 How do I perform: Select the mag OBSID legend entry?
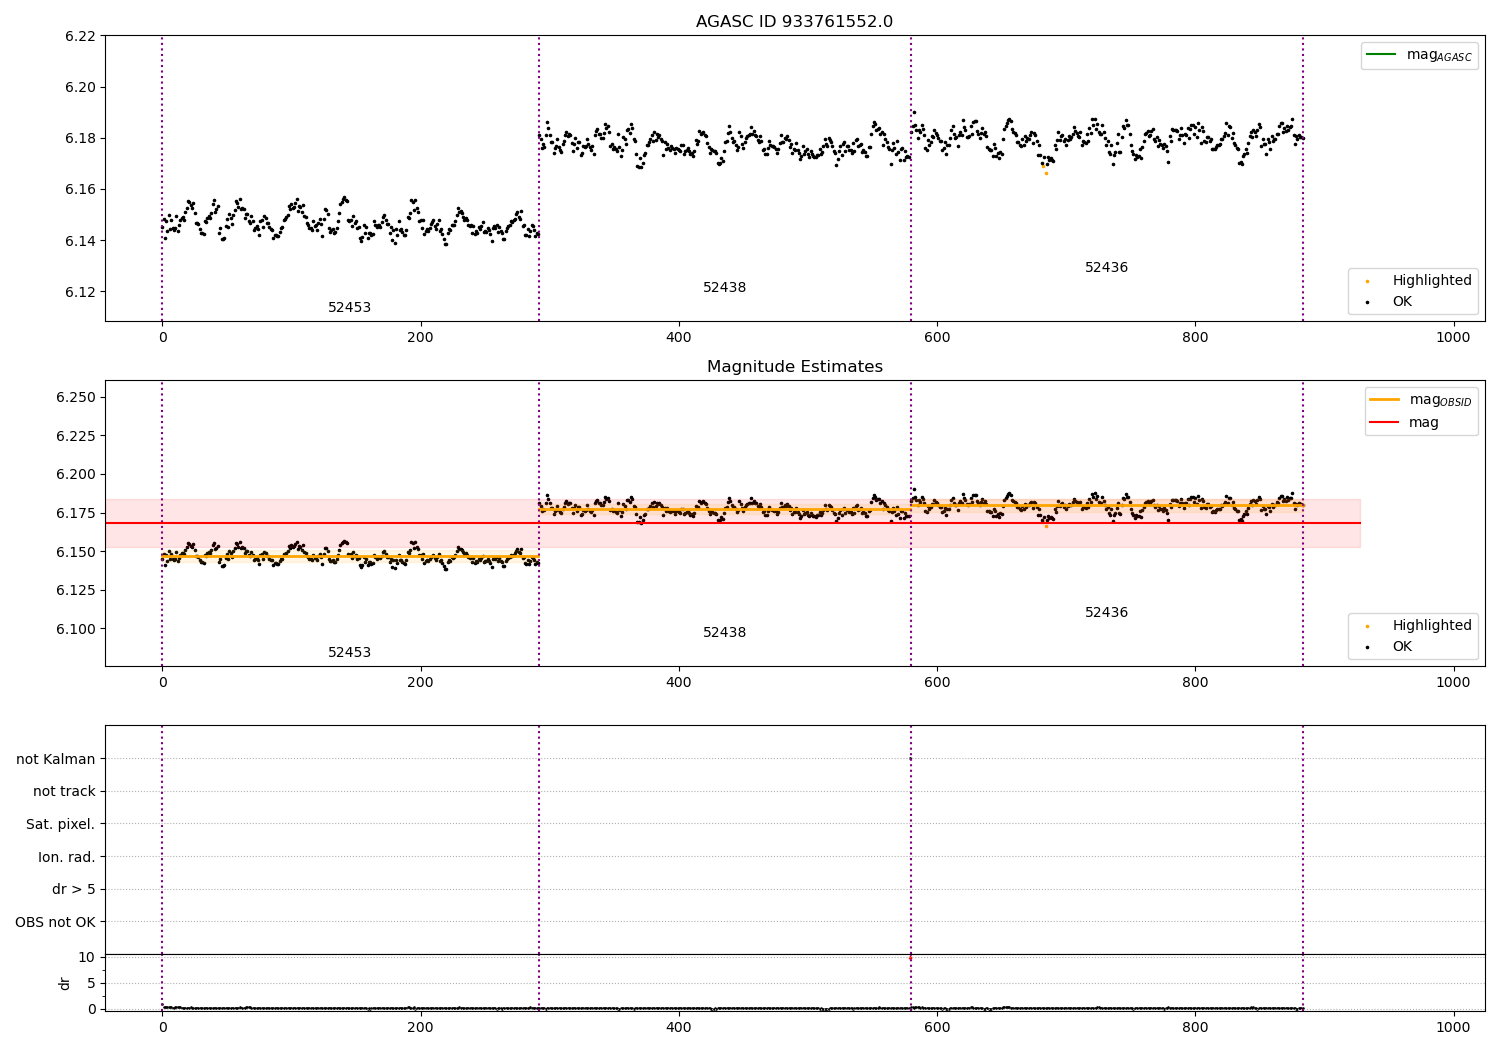point(1421,400)
